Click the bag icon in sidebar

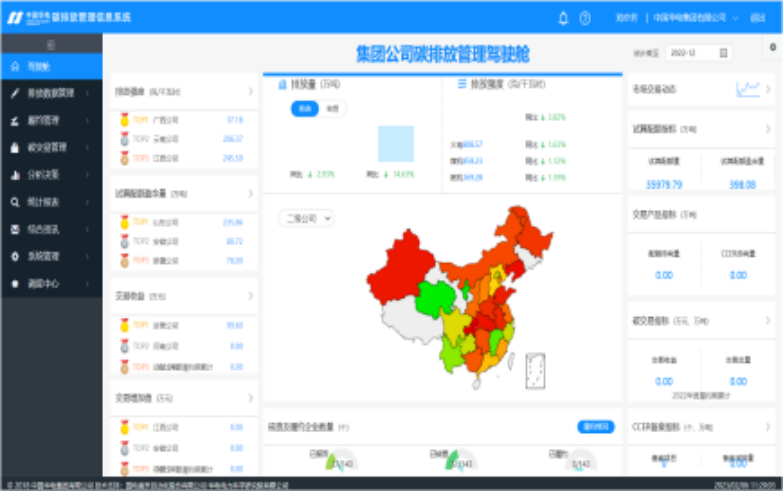15,147
